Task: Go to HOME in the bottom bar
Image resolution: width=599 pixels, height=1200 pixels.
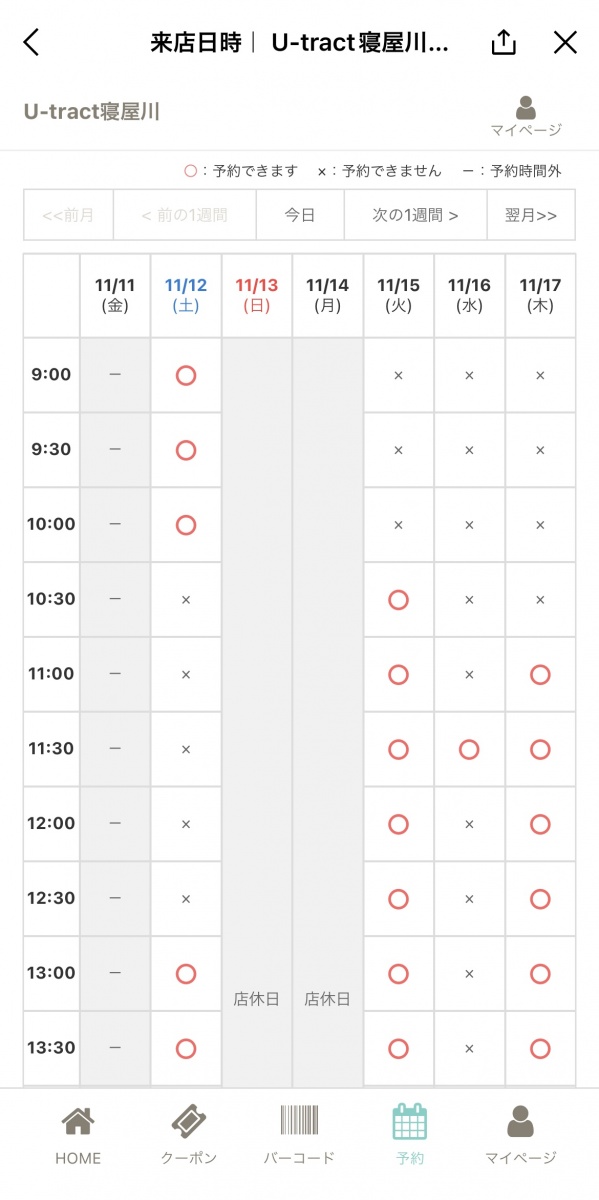Action: (78, 1135)
